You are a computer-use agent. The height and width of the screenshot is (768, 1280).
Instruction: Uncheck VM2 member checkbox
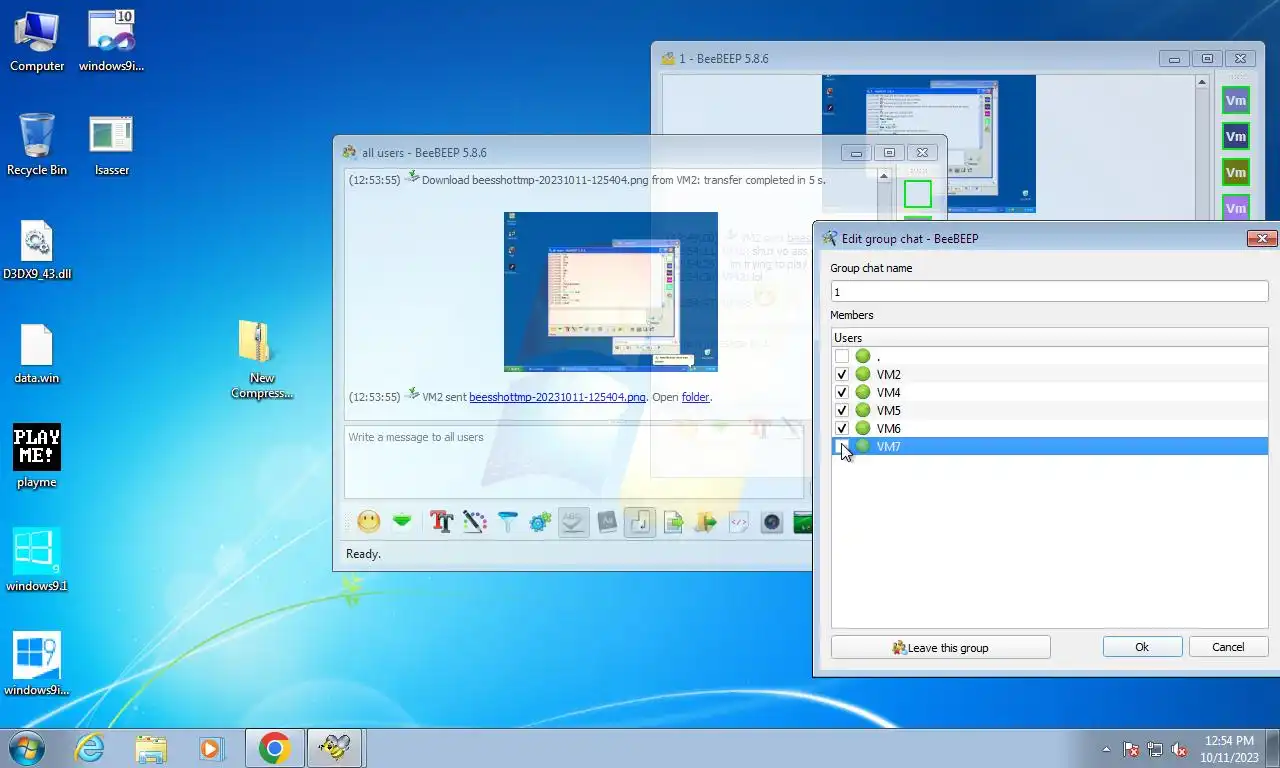click(842, 374)
